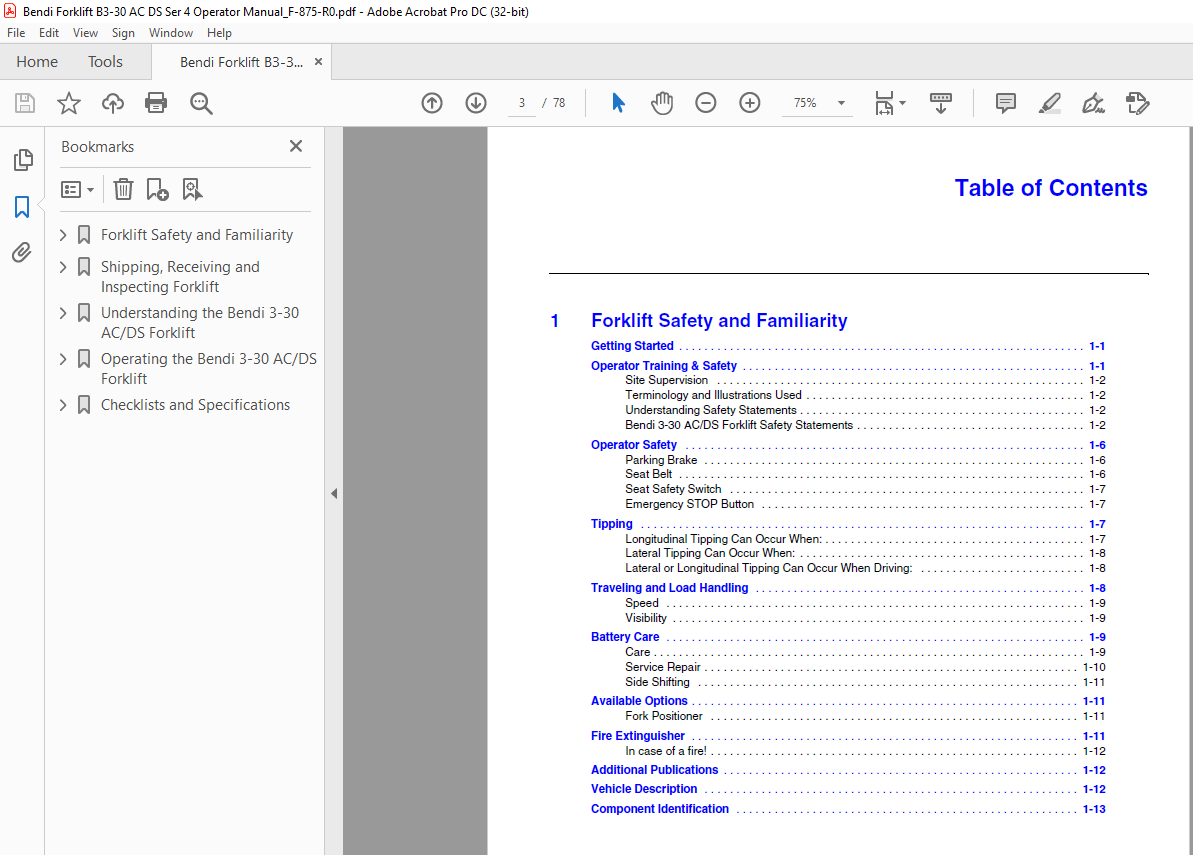
Task: Add a new bookmark
Action: point(157,189)
